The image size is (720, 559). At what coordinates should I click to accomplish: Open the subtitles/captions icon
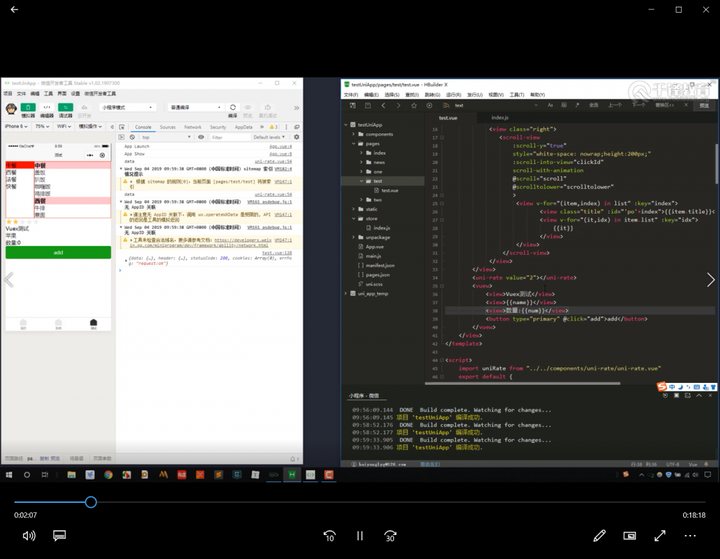[x=59, y=536]
